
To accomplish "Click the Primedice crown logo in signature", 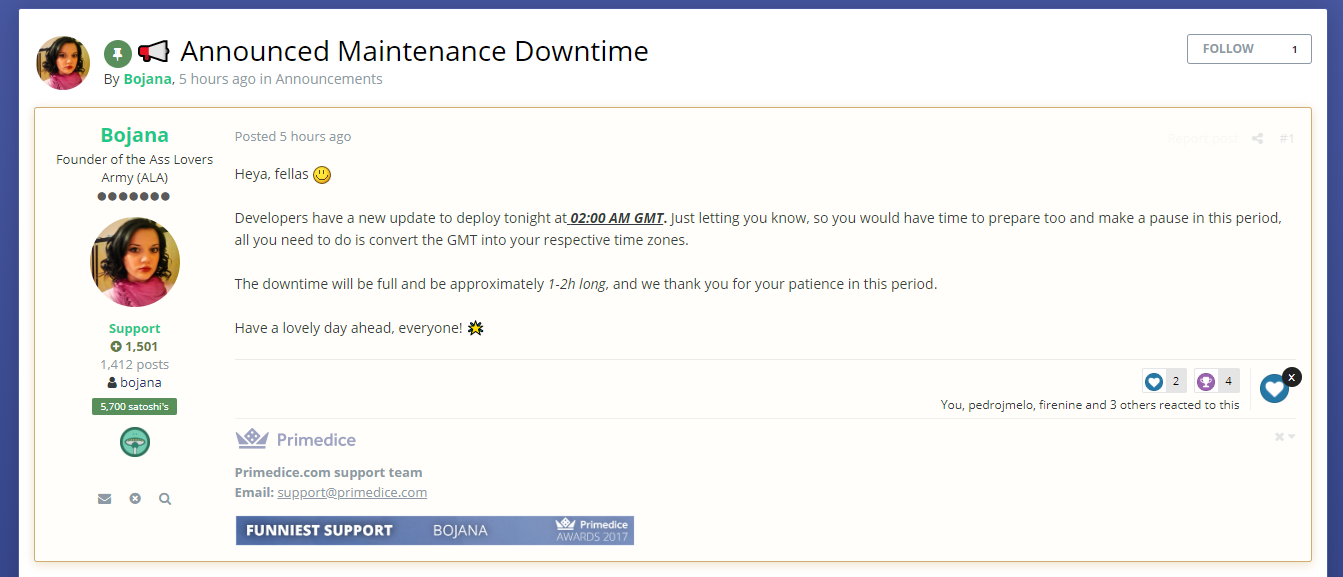I will (296, 439).
